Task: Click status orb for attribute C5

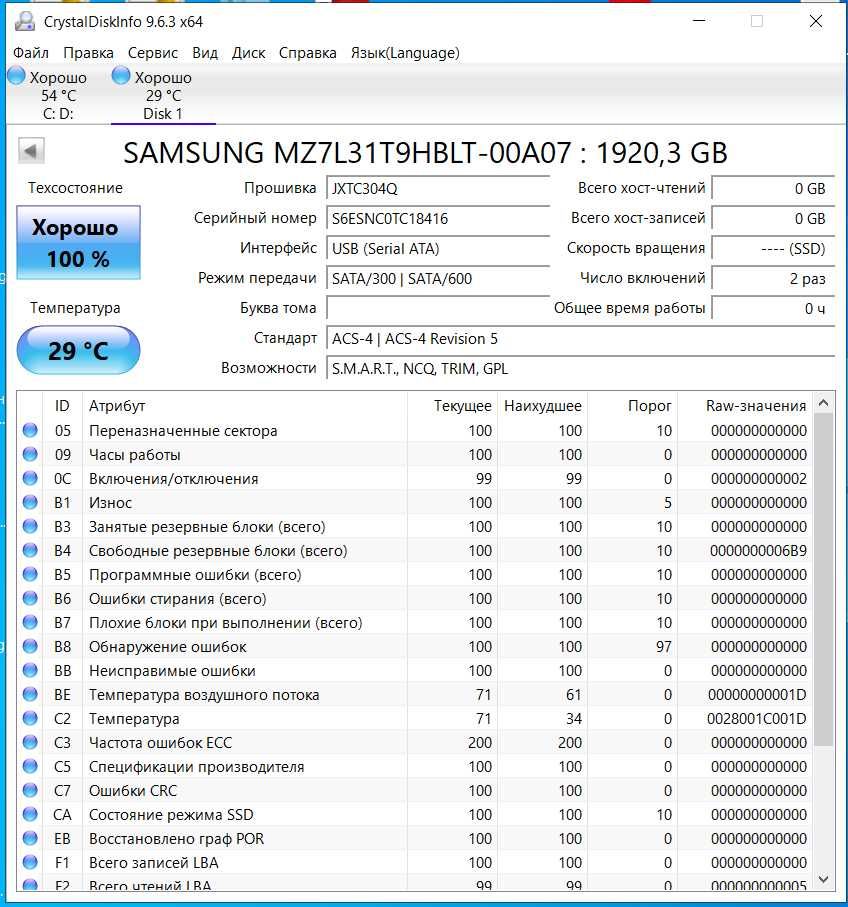Action: [x=30, y=766]
